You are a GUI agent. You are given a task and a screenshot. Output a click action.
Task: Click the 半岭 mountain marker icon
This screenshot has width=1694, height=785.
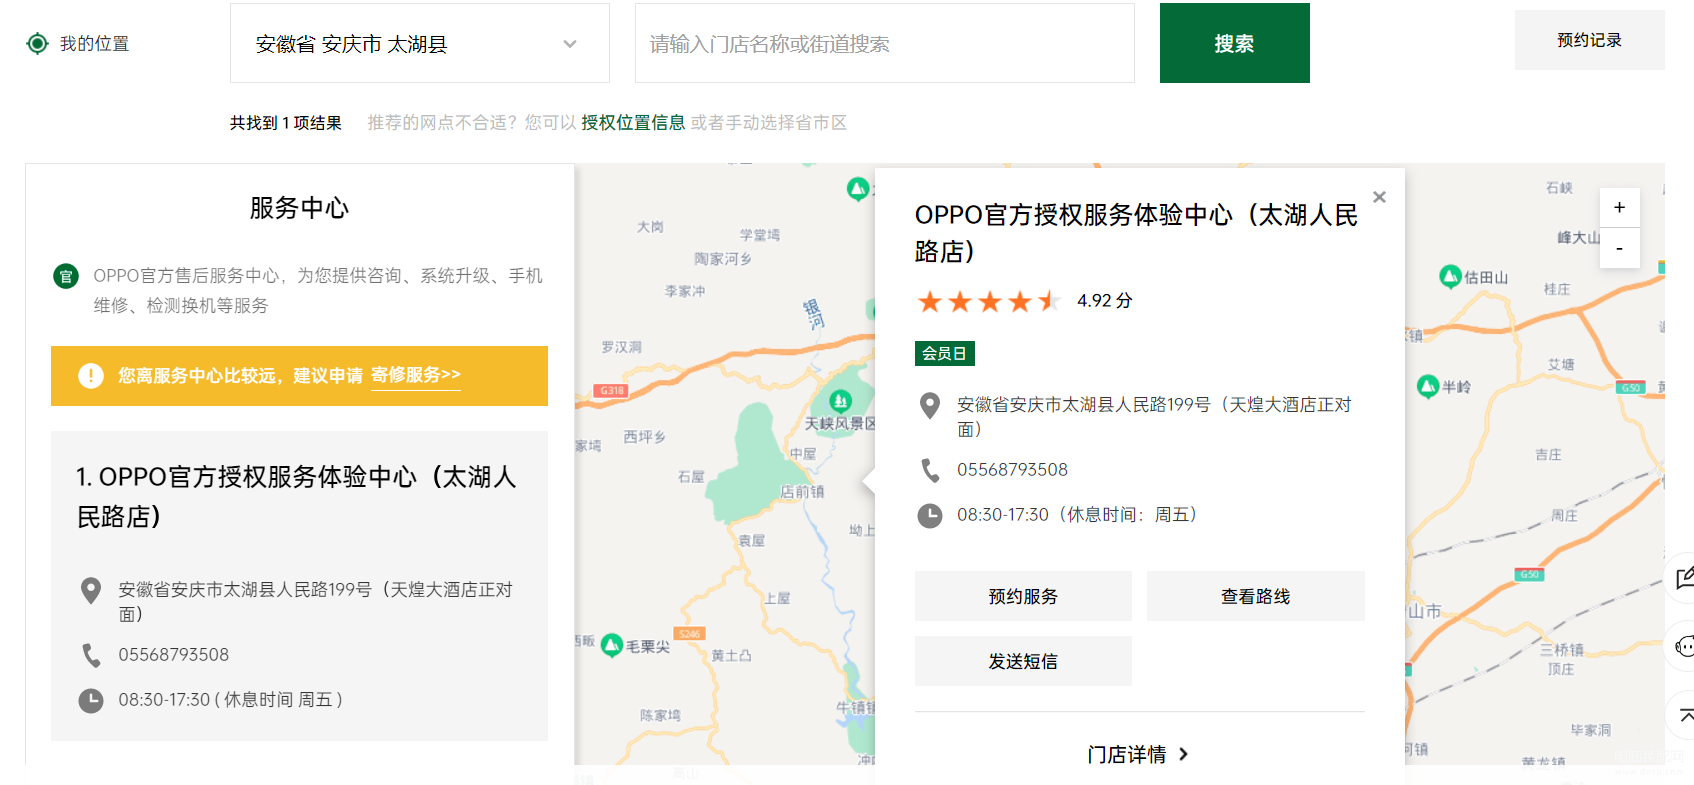click(1428, 386)
